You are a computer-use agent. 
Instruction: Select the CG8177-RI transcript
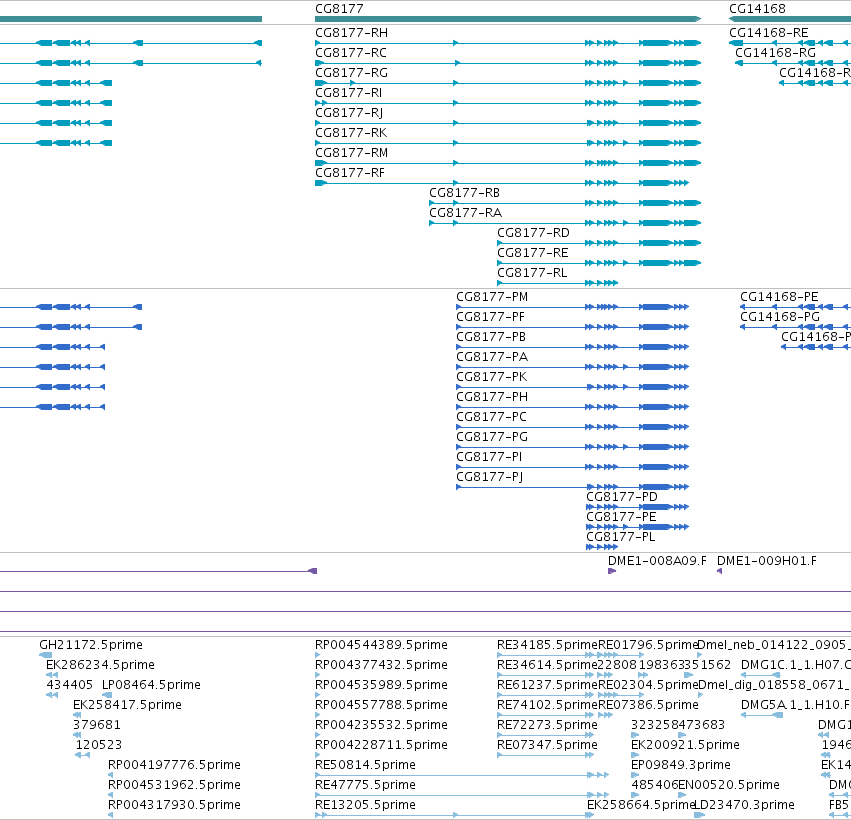[x=348, y=93]
